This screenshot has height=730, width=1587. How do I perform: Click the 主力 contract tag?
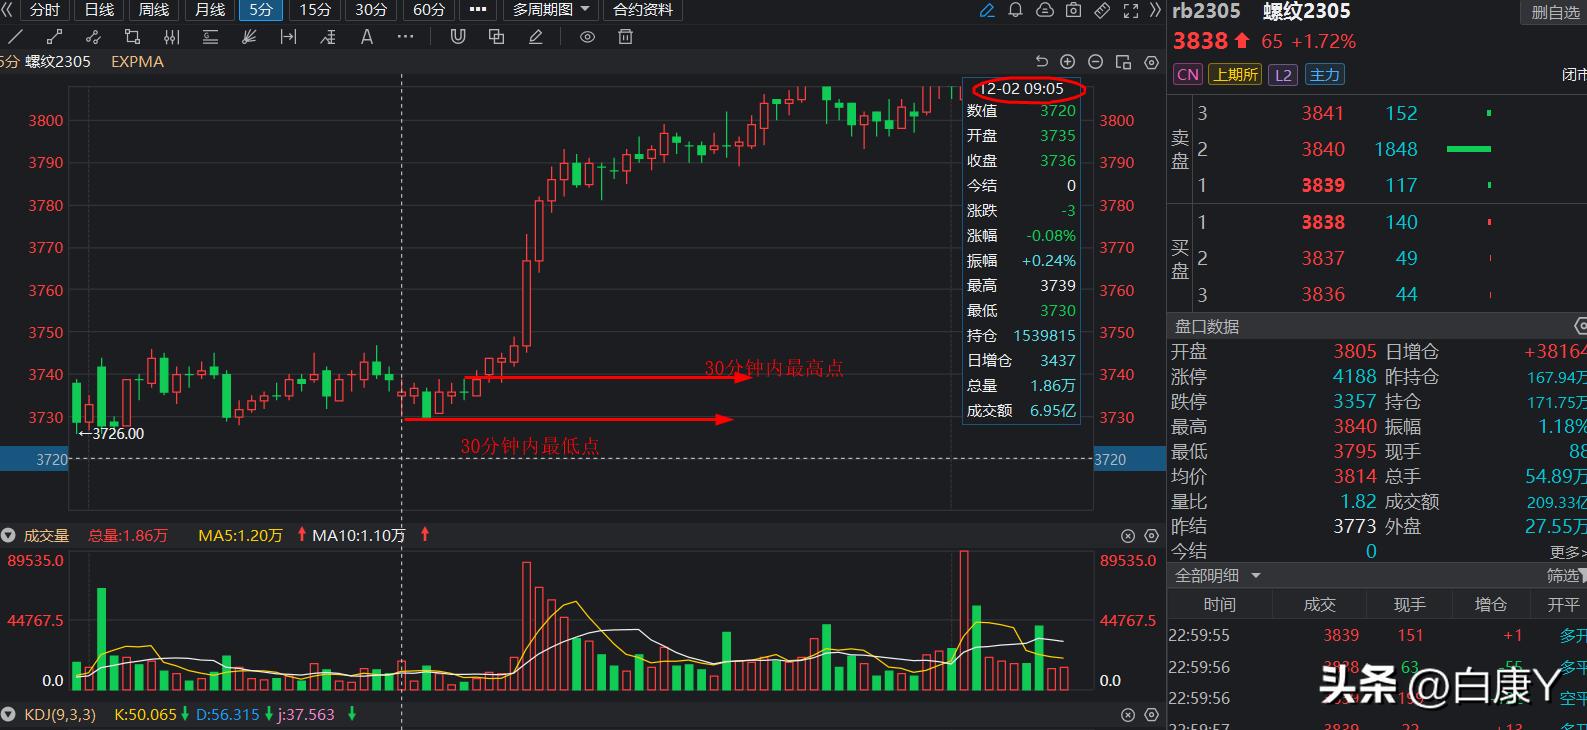(1324, 75)
